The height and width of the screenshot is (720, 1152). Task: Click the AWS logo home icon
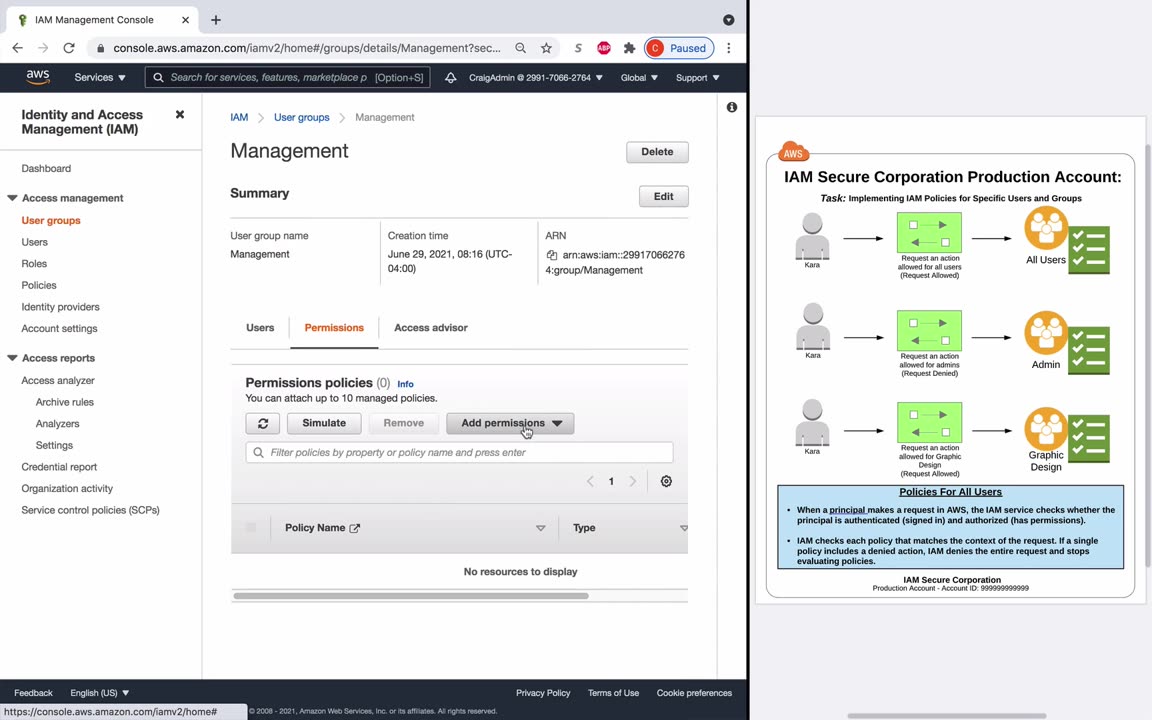pyautogui.click(x=37, y=77)
